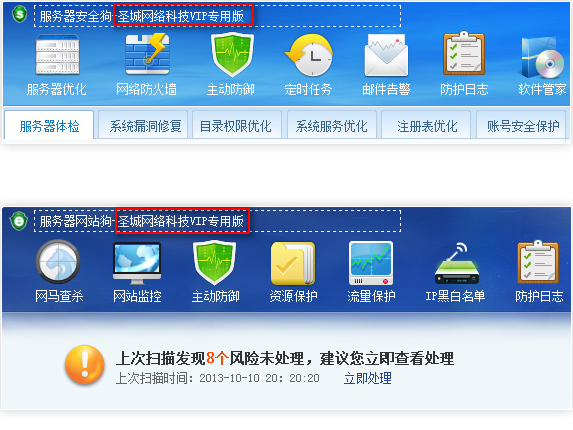Open the 资源保护 folder icon

(x=293, y=263)
